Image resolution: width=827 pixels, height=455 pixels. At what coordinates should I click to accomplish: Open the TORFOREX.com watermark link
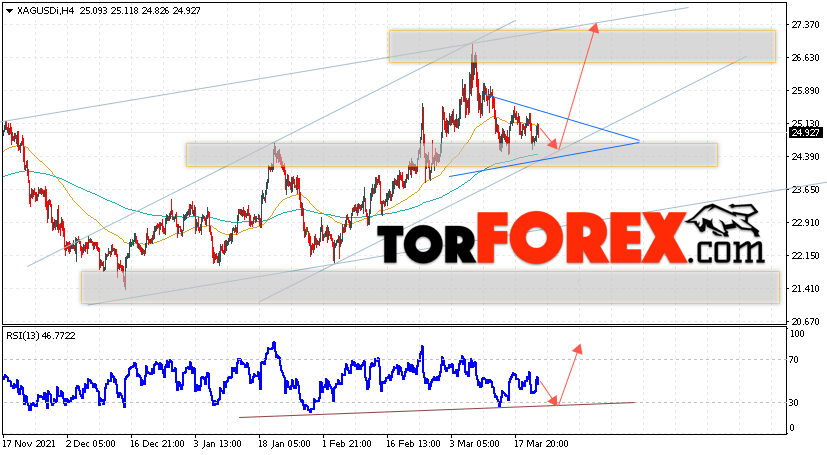point(571,238)
